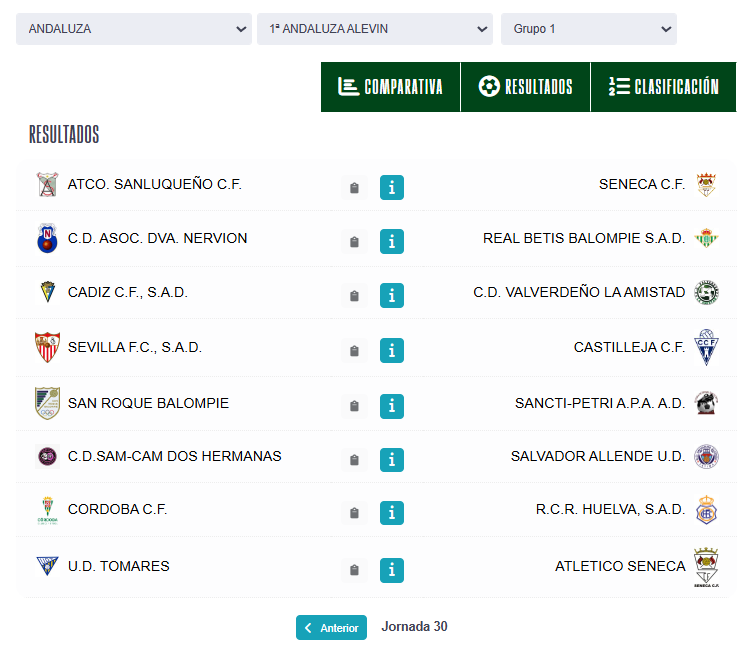The image size is (752, 646).
Task: Click Seneca C.F. crest
Action: (x=706, y=185)
